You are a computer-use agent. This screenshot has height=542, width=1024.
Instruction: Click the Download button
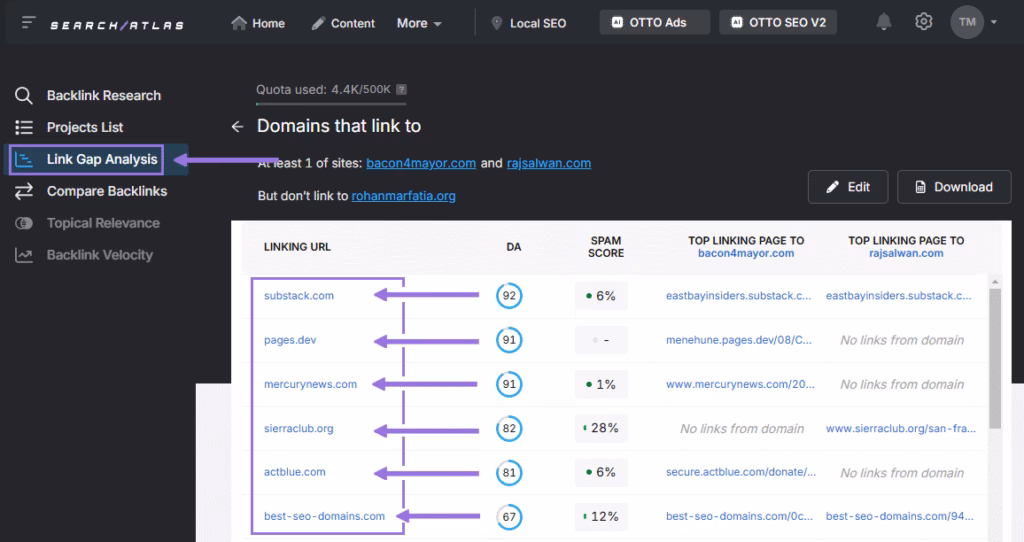tap(954, 187)
